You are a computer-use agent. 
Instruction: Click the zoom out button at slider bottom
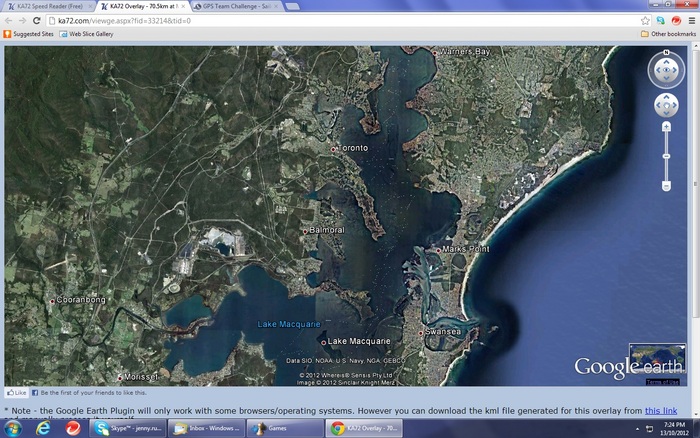[x=666, y=187]
